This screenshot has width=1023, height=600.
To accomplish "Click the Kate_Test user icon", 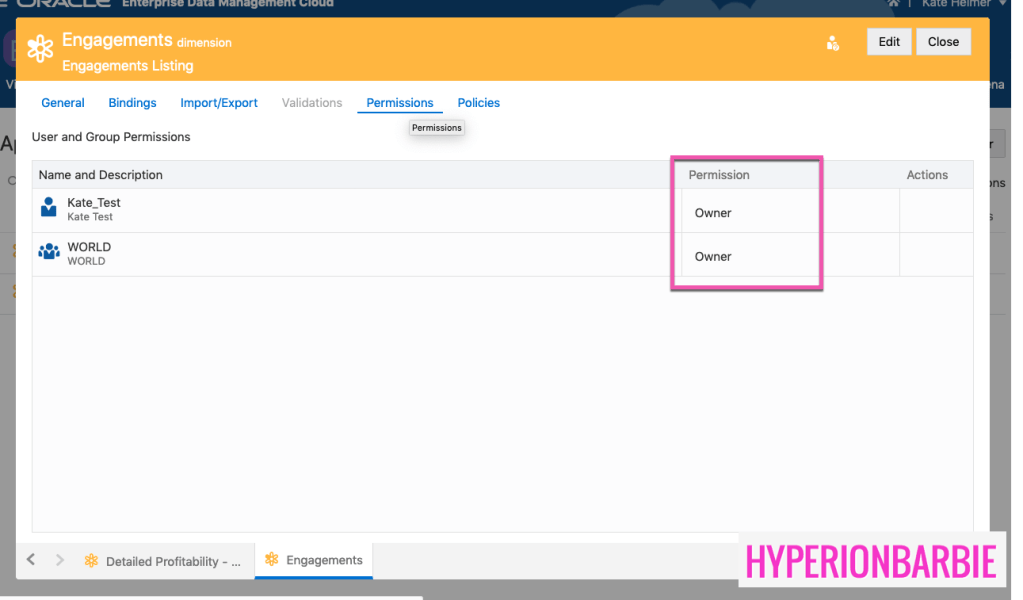I will 49,208.
